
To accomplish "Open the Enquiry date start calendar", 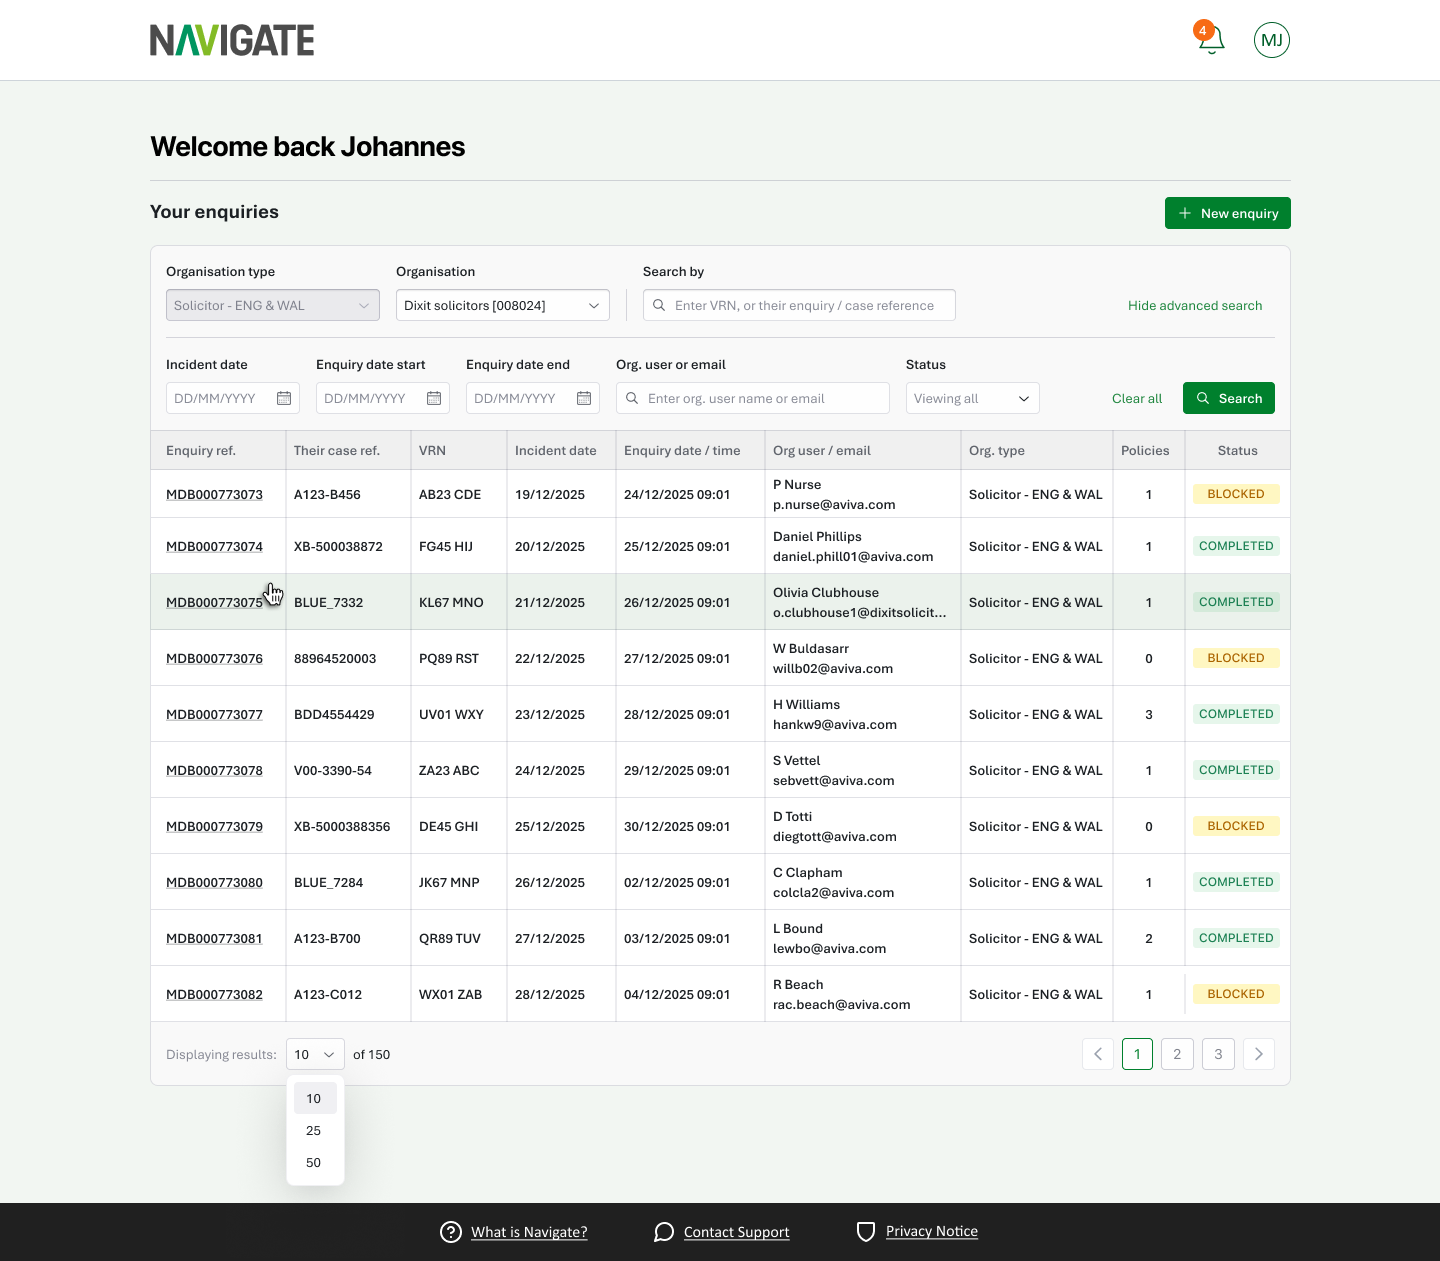I will point(434,398).
